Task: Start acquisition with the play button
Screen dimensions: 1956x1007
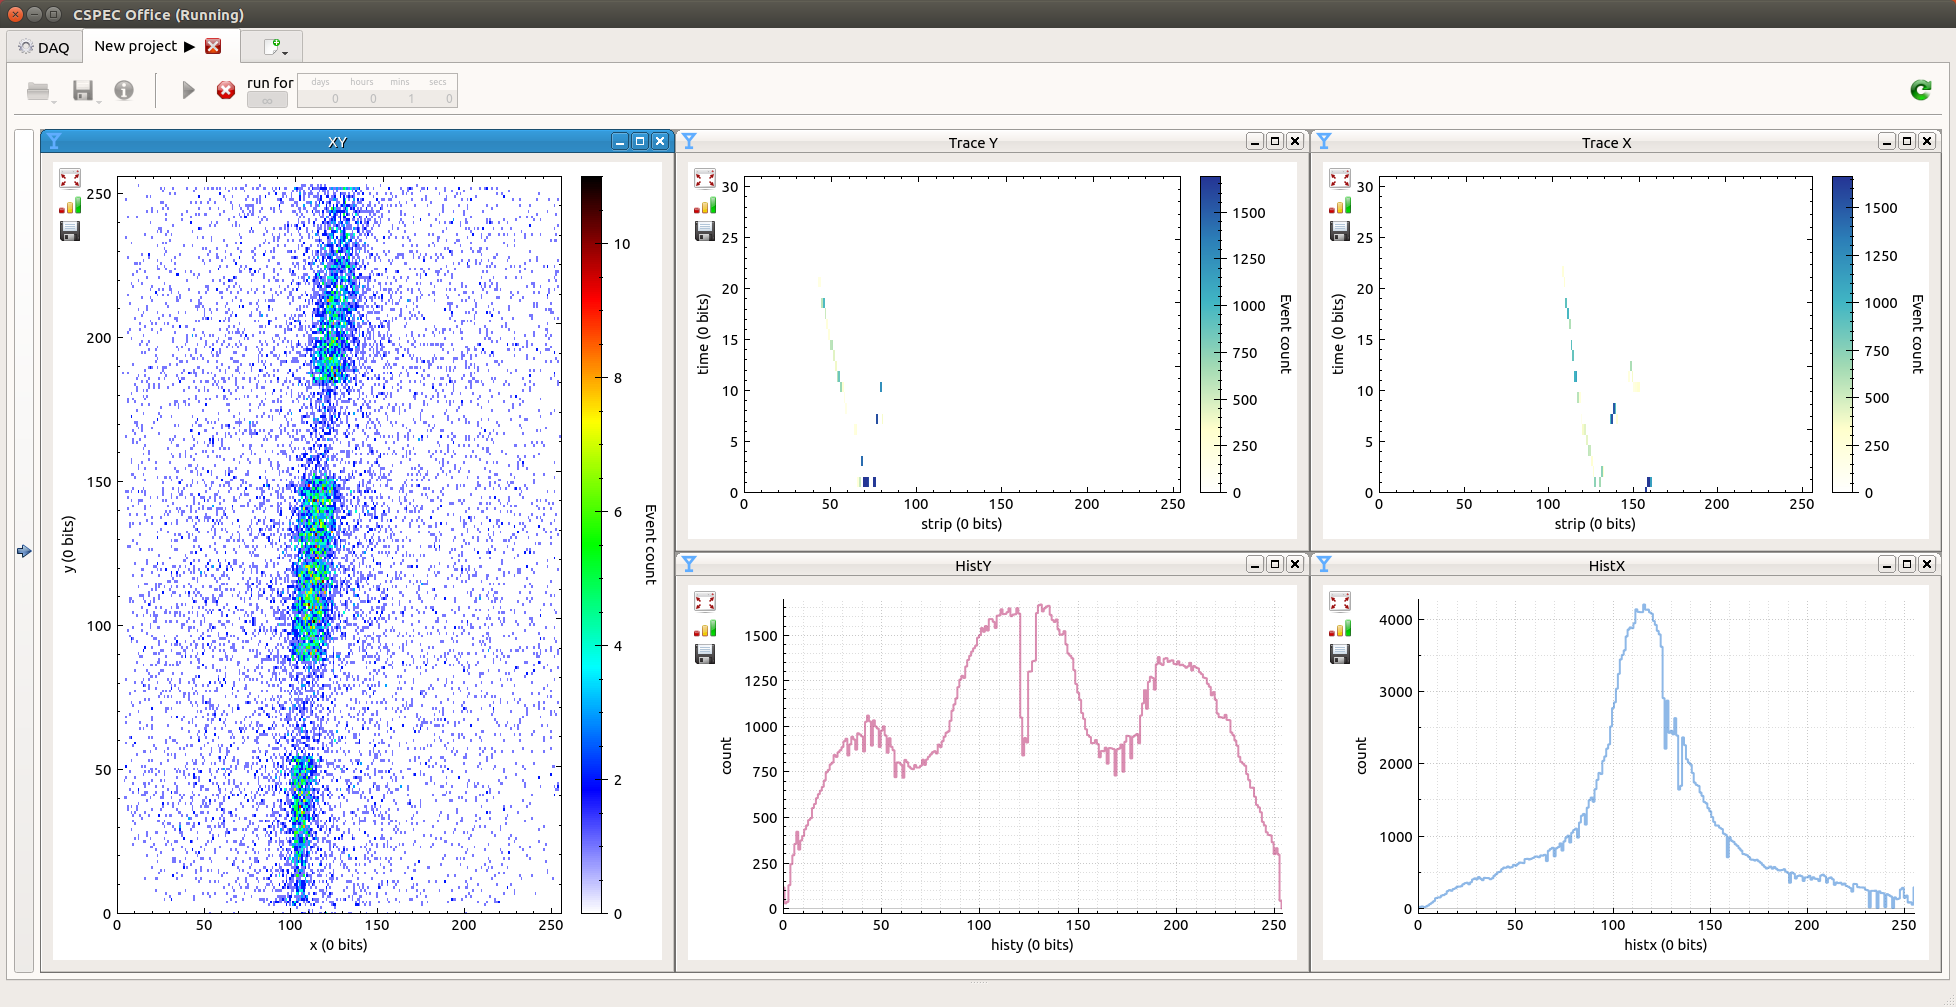Action: click(x=188, y=90)
